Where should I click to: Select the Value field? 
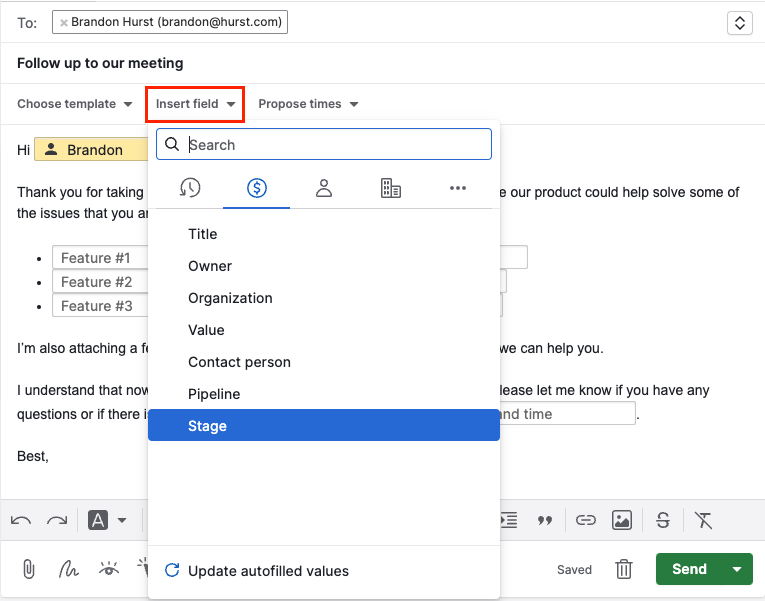point(324,330)
